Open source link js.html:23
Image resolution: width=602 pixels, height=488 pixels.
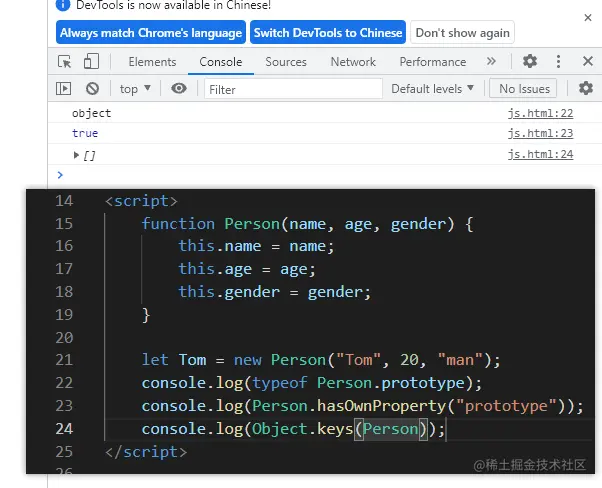coord(540,133)
